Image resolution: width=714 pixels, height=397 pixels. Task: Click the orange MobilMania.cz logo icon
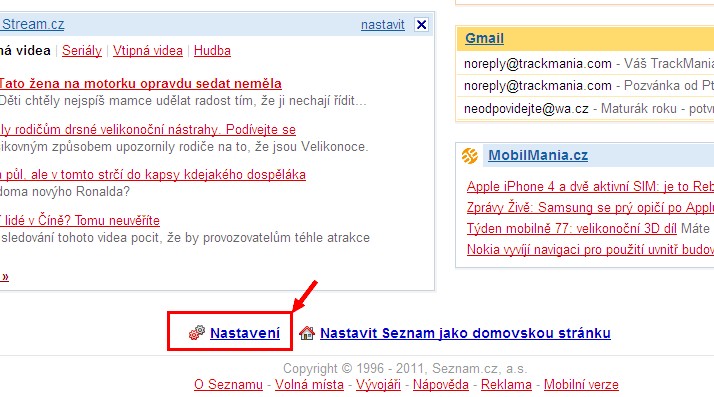point(469,156)
